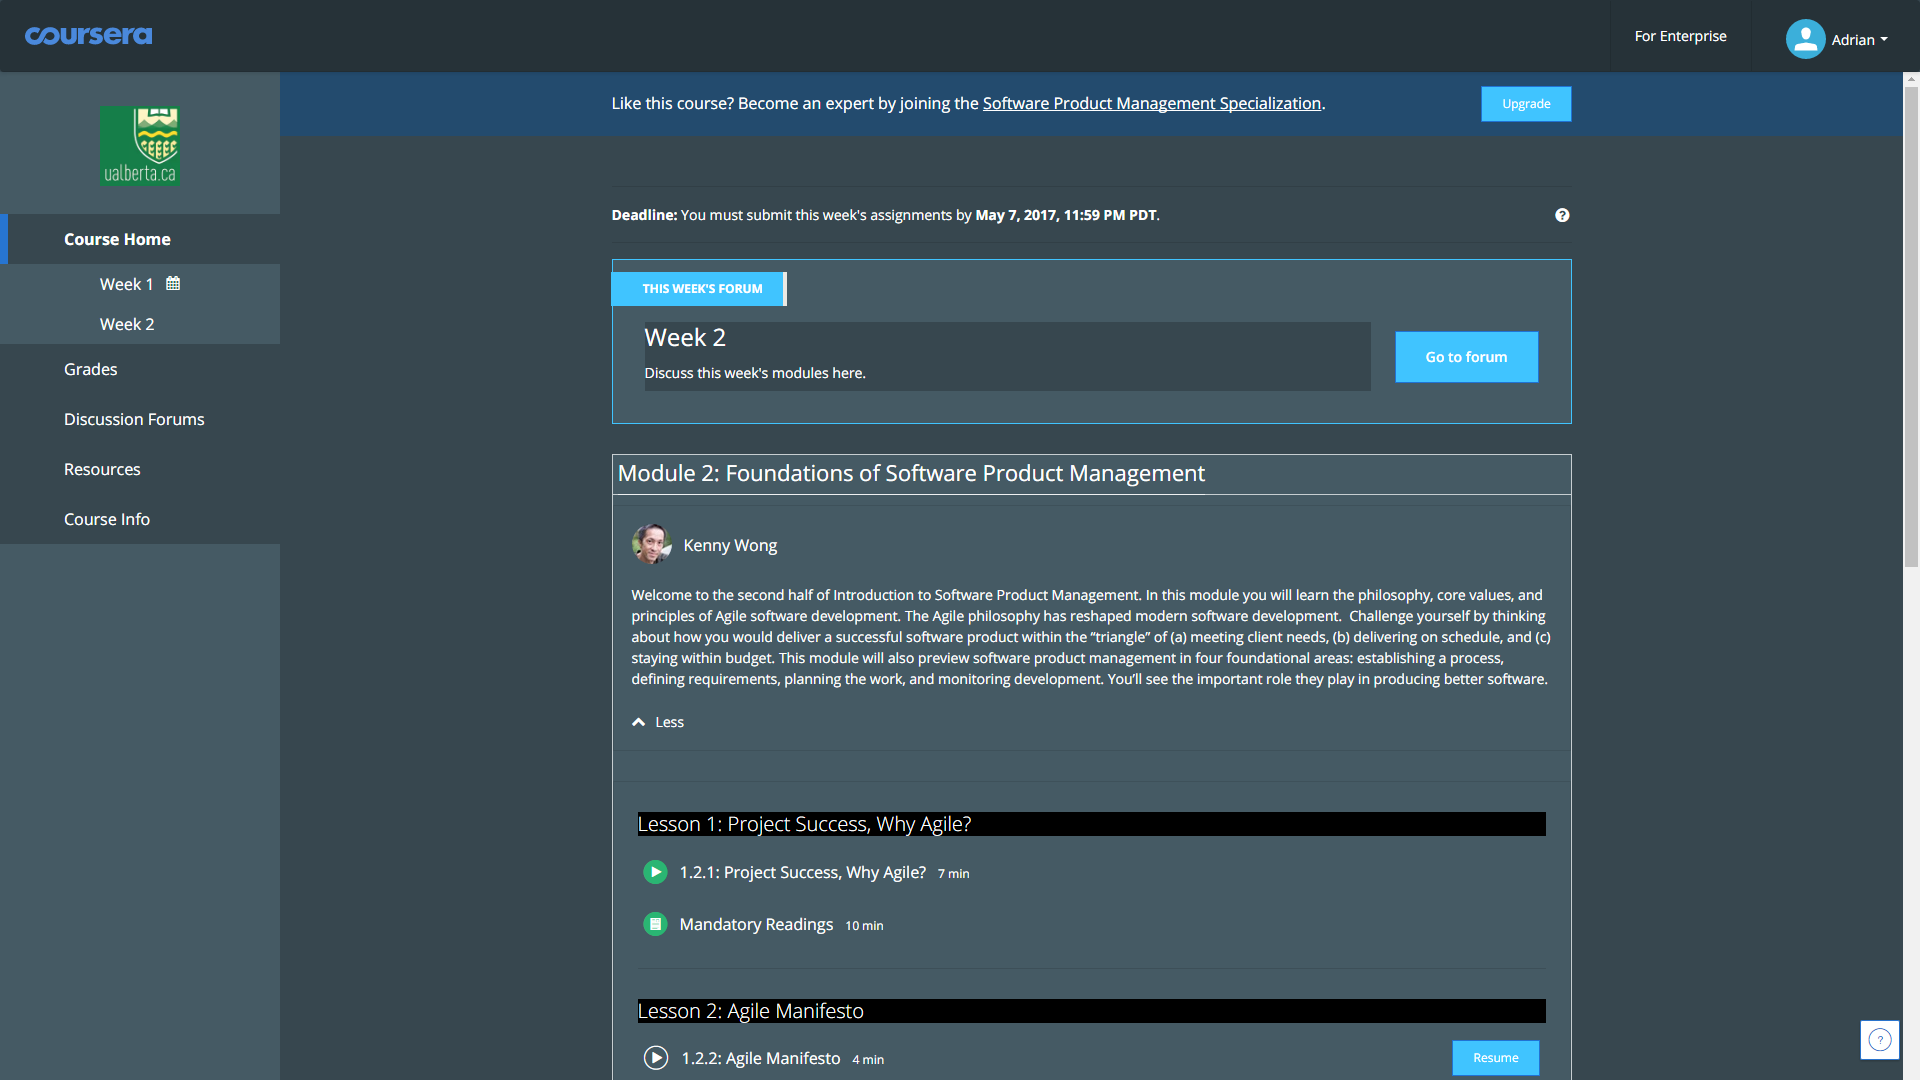Play video 1.2.1 Project Success icon
The width and height of the screenshot is (1920, 1080).
point(655,872)
